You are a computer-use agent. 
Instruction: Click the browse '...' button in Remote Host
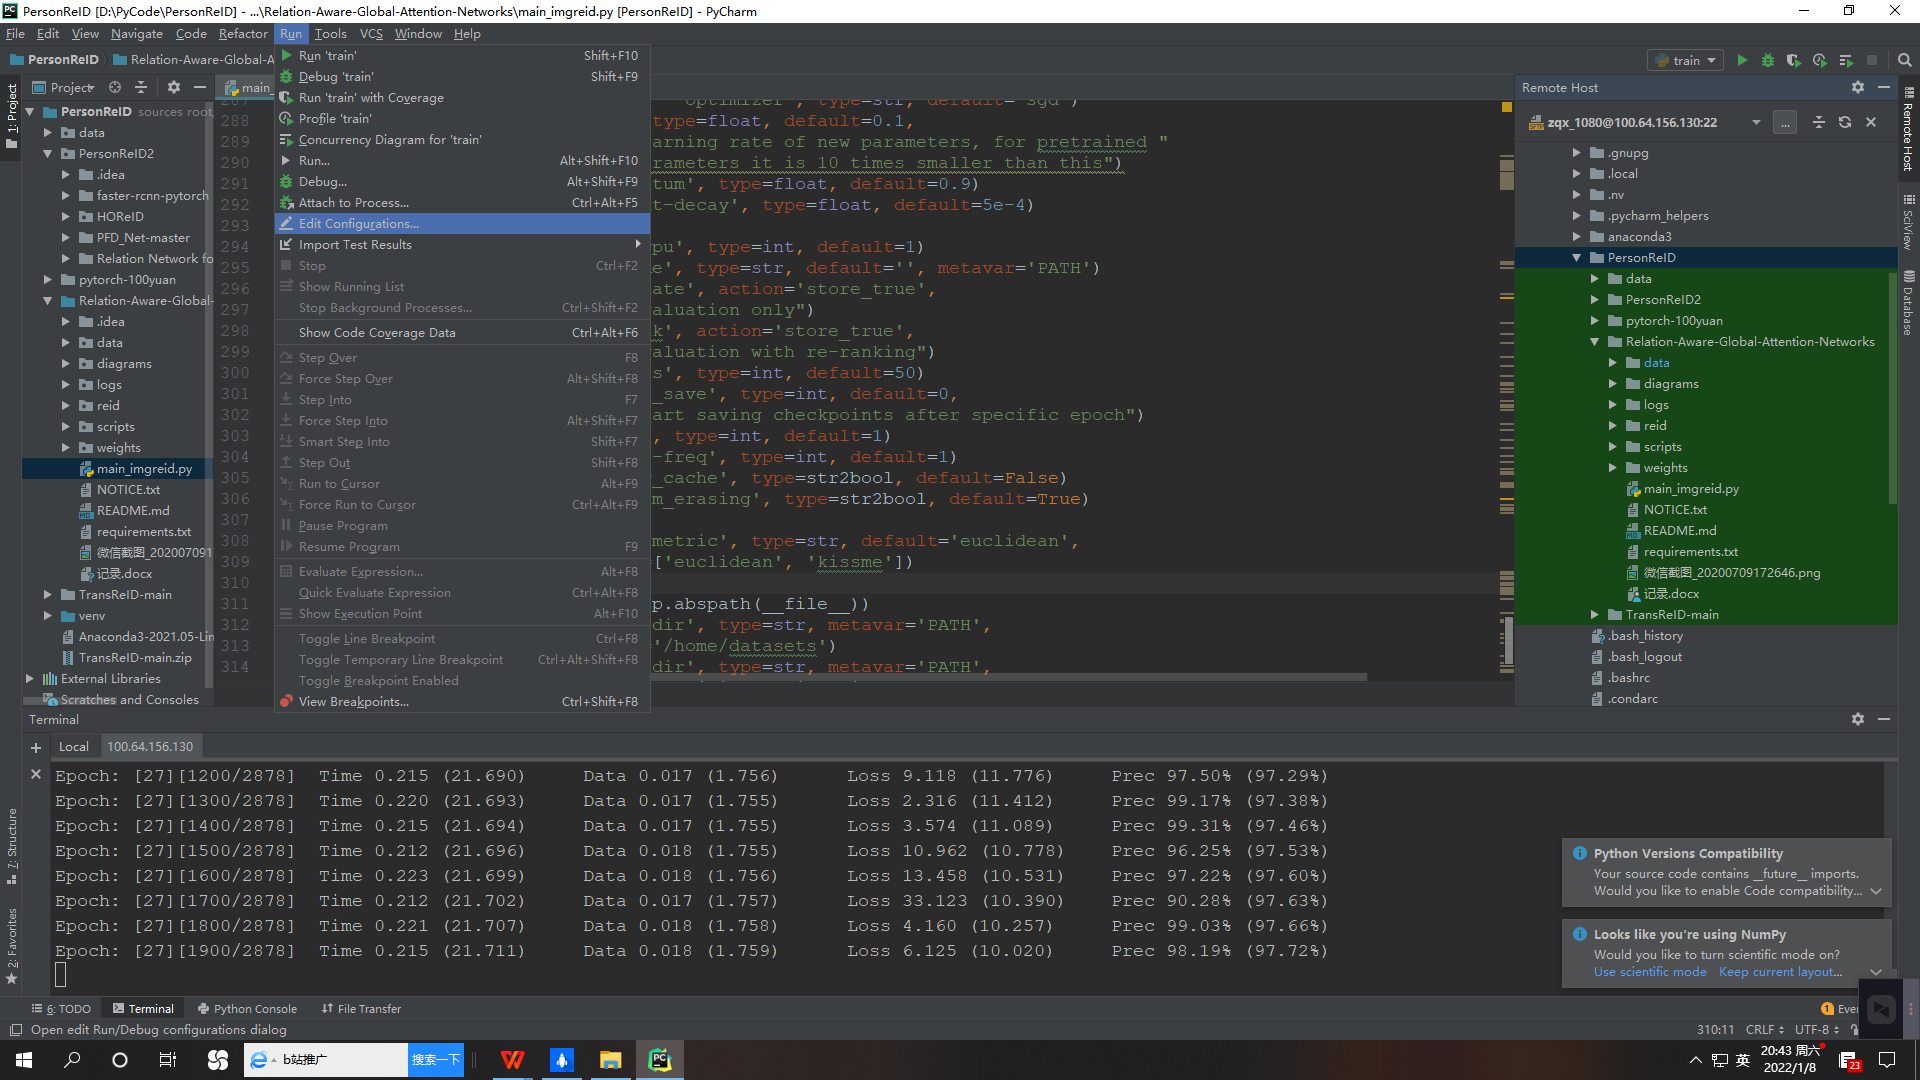pos(1785,122)
